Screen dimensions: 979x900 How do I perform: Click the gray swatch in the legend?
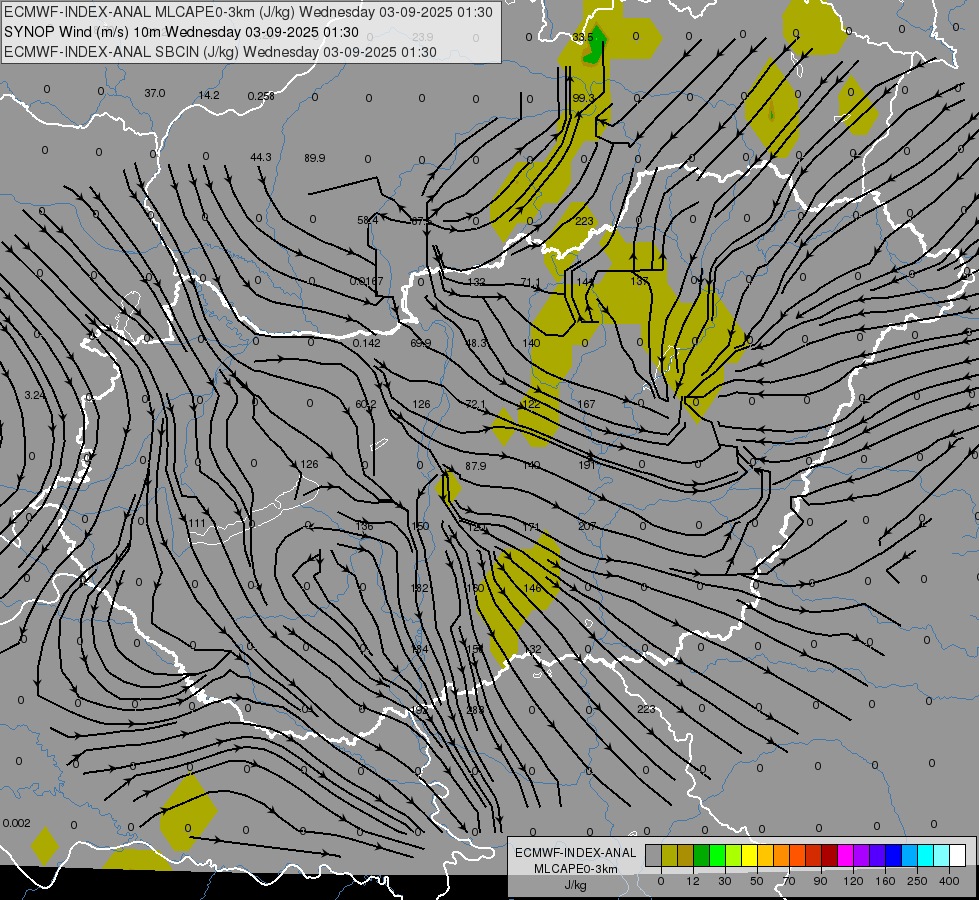tap(654, 855)
